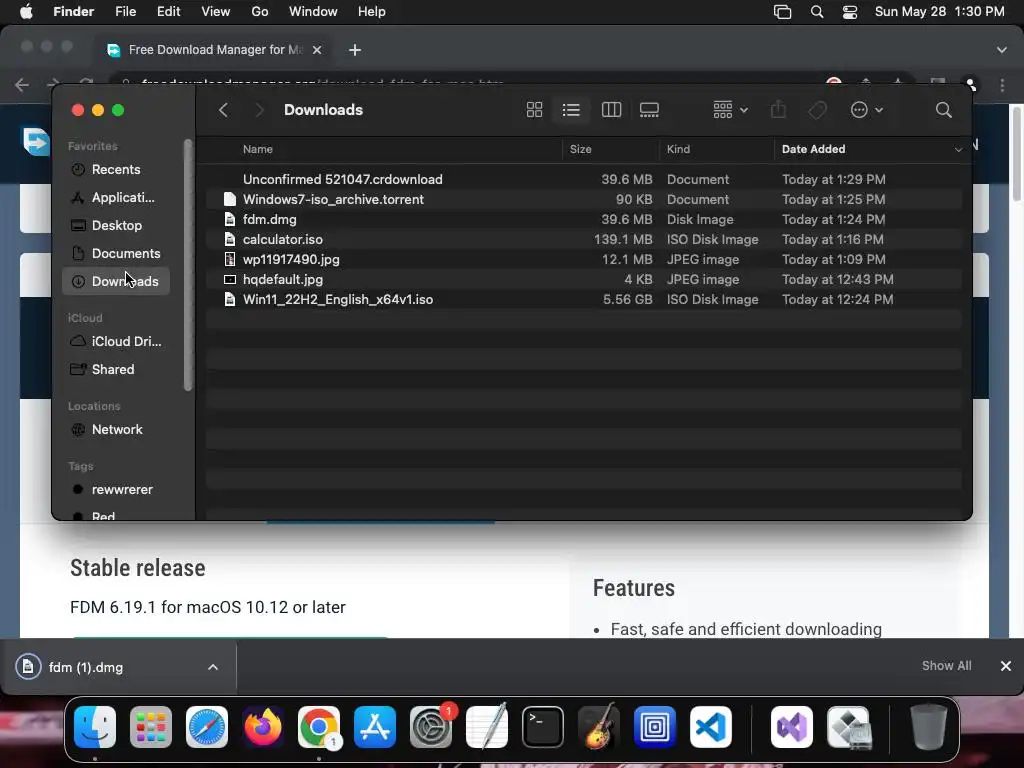The width and height of the screenshot is (1024, 768).
Task: Click the Finder share button
Action: [x=778, y=110]
